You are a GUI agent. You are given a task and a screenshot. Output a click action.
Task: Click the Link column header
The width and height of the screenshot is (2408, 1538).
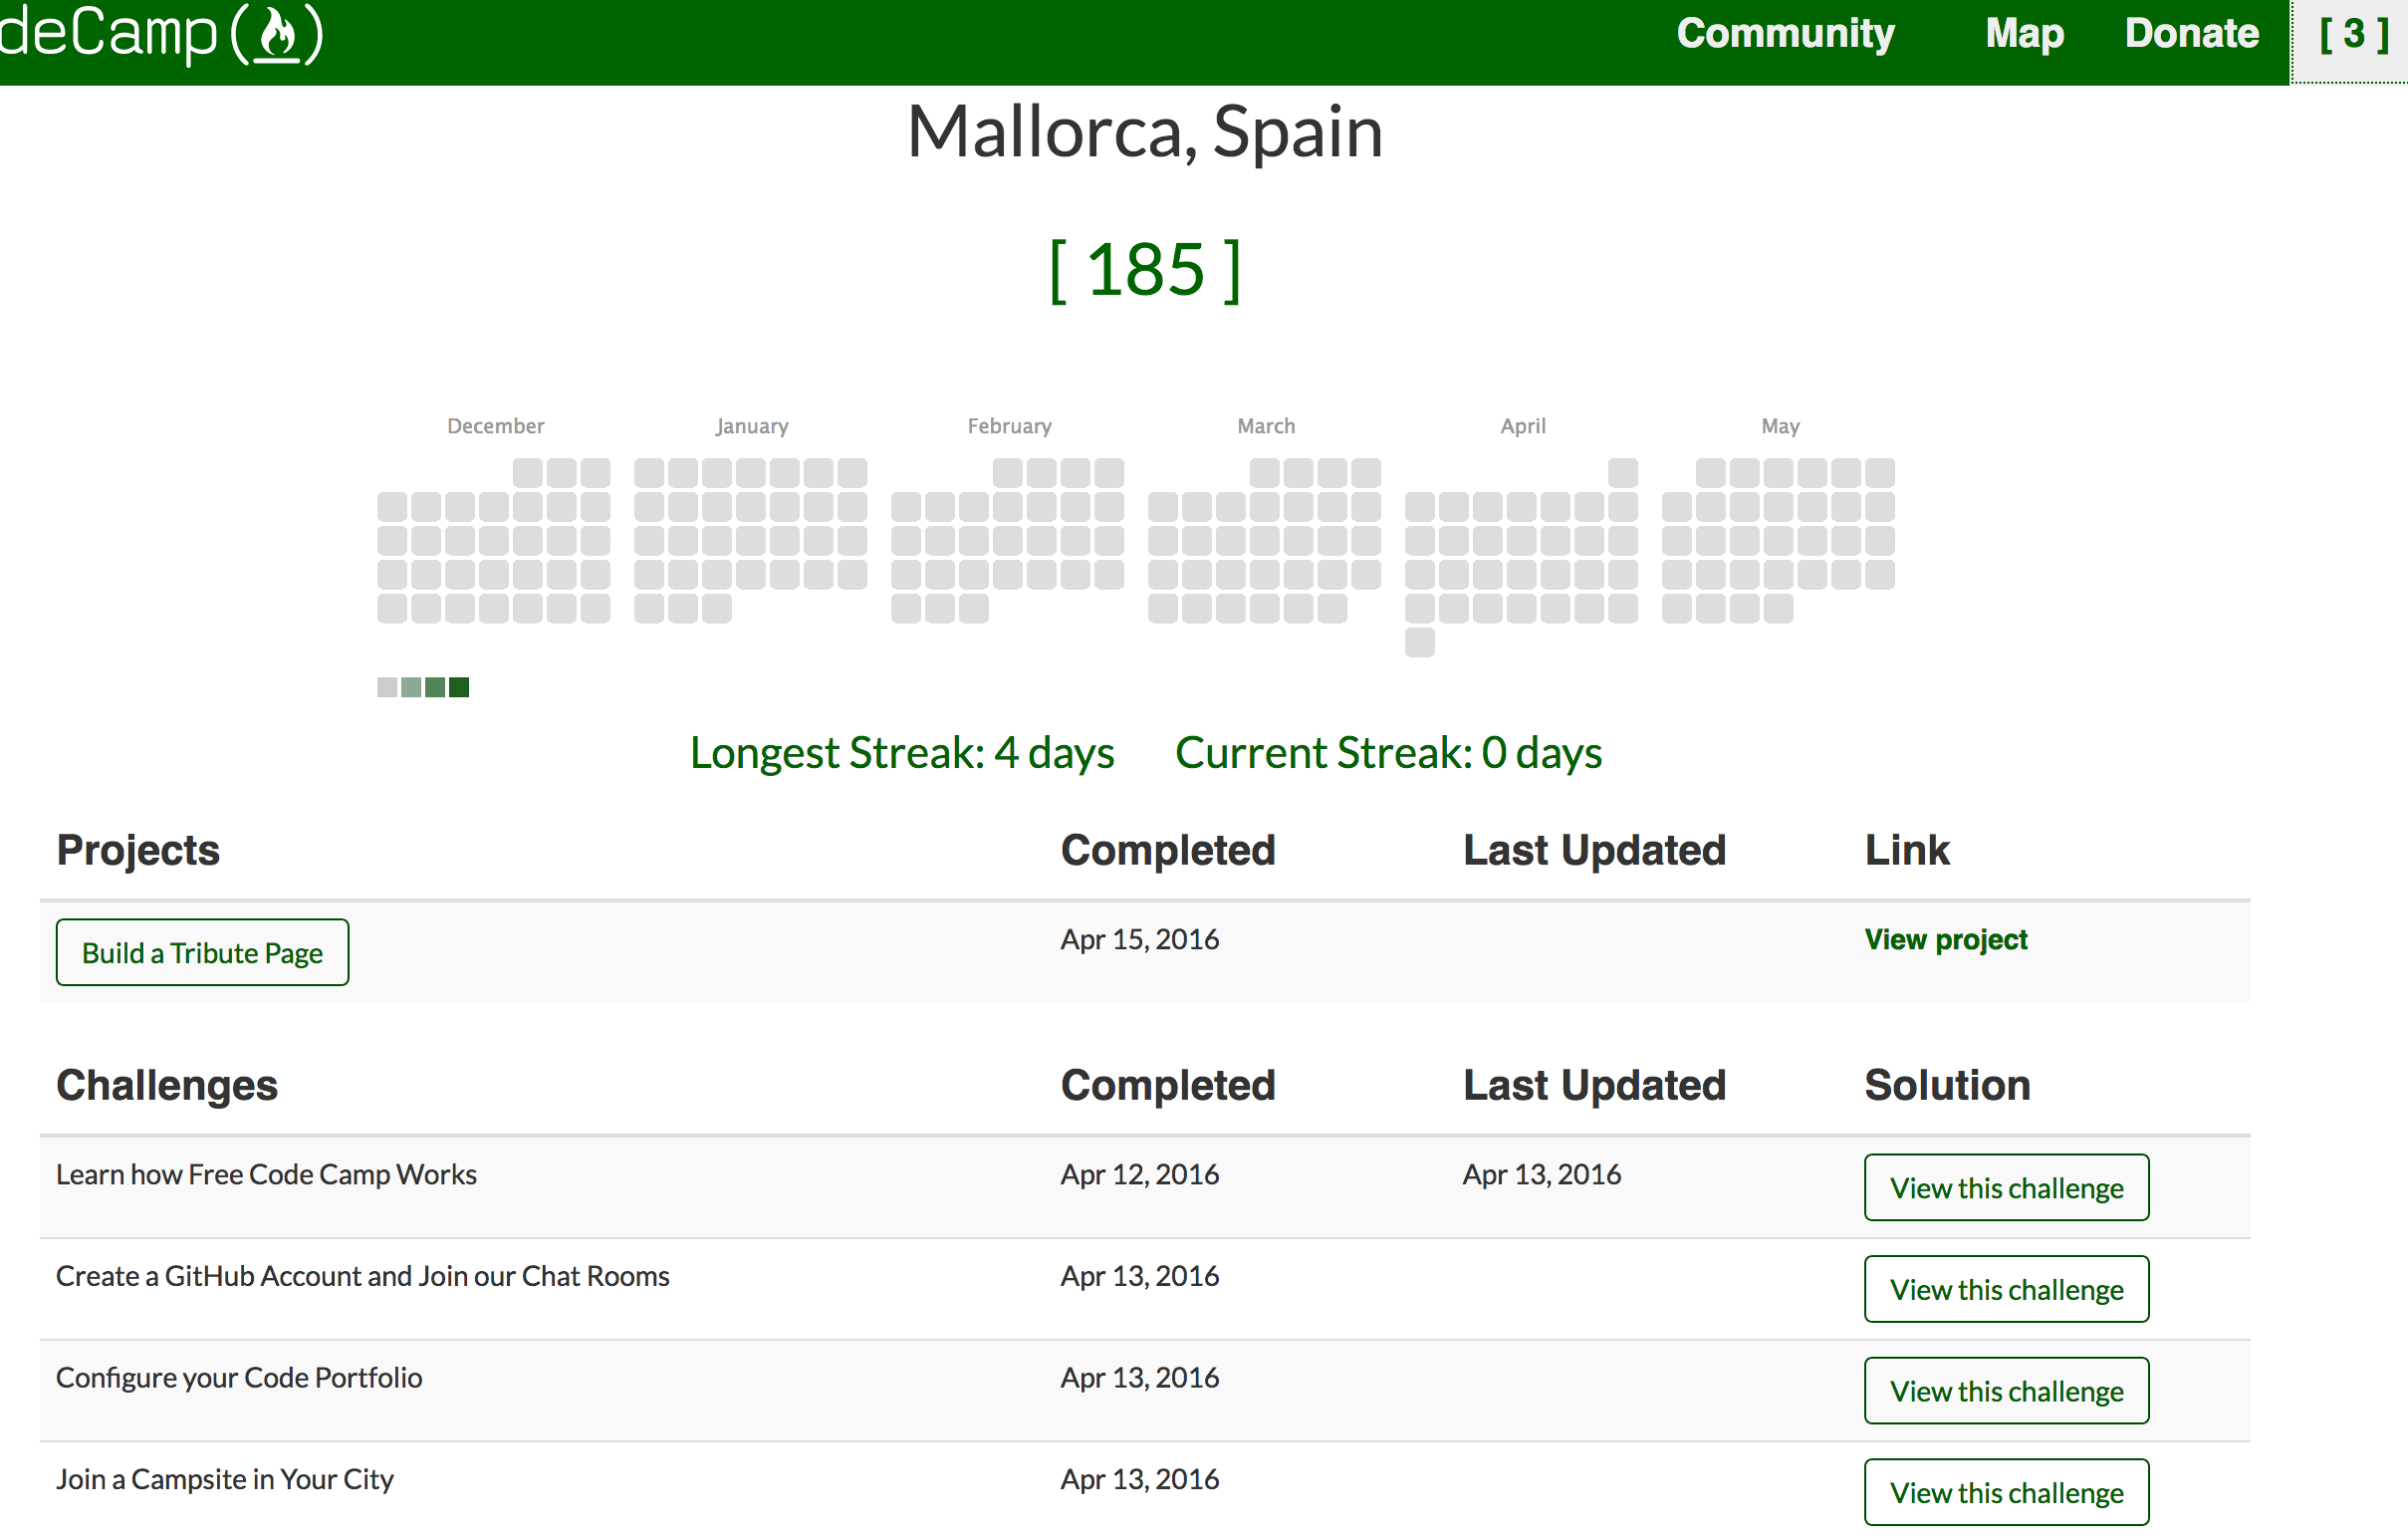point(1906,851)
